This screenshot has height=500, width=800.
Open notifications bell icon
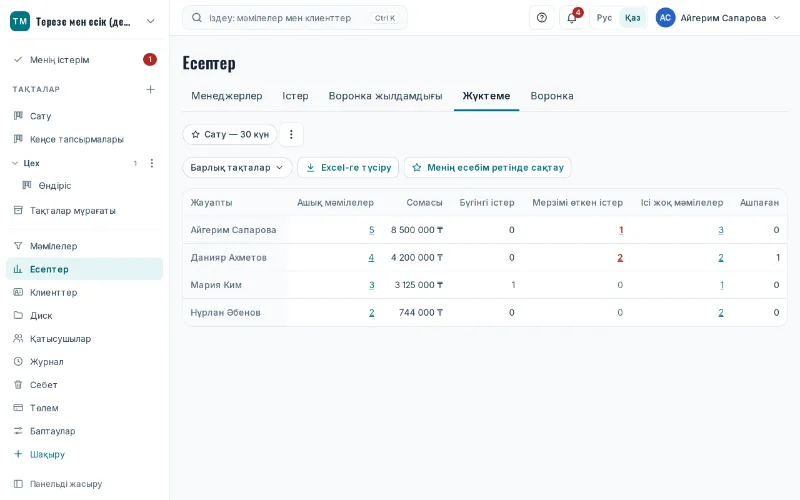(x=572, y=18)
